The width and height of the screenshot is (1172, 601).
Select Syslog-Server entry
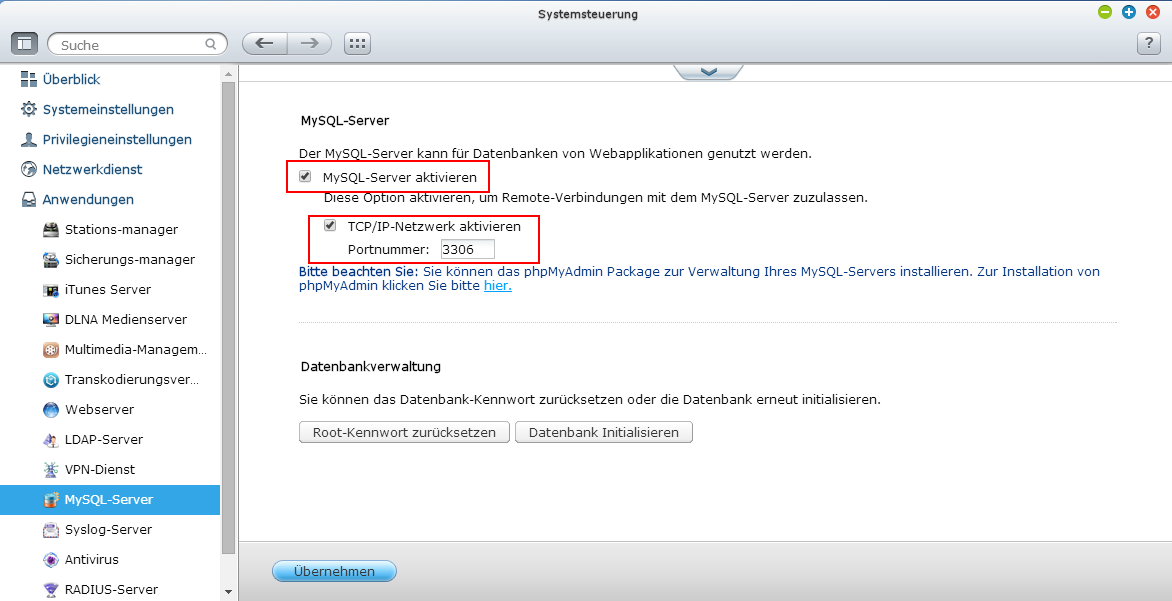(x=108, y=529)
